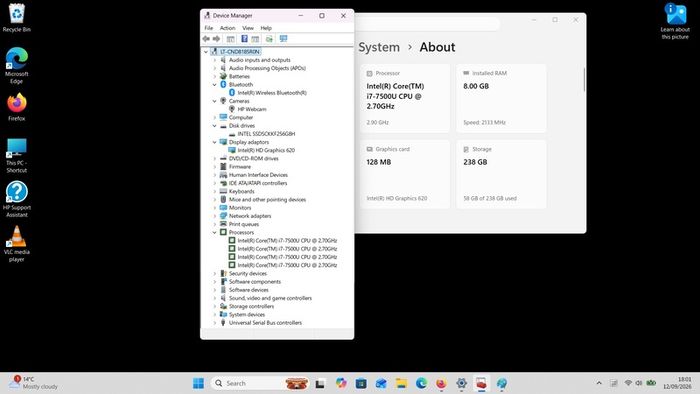This screenshot has height=394, width=700.
Task: Open File Explorer from the taskbar
Action: point(401,383)
